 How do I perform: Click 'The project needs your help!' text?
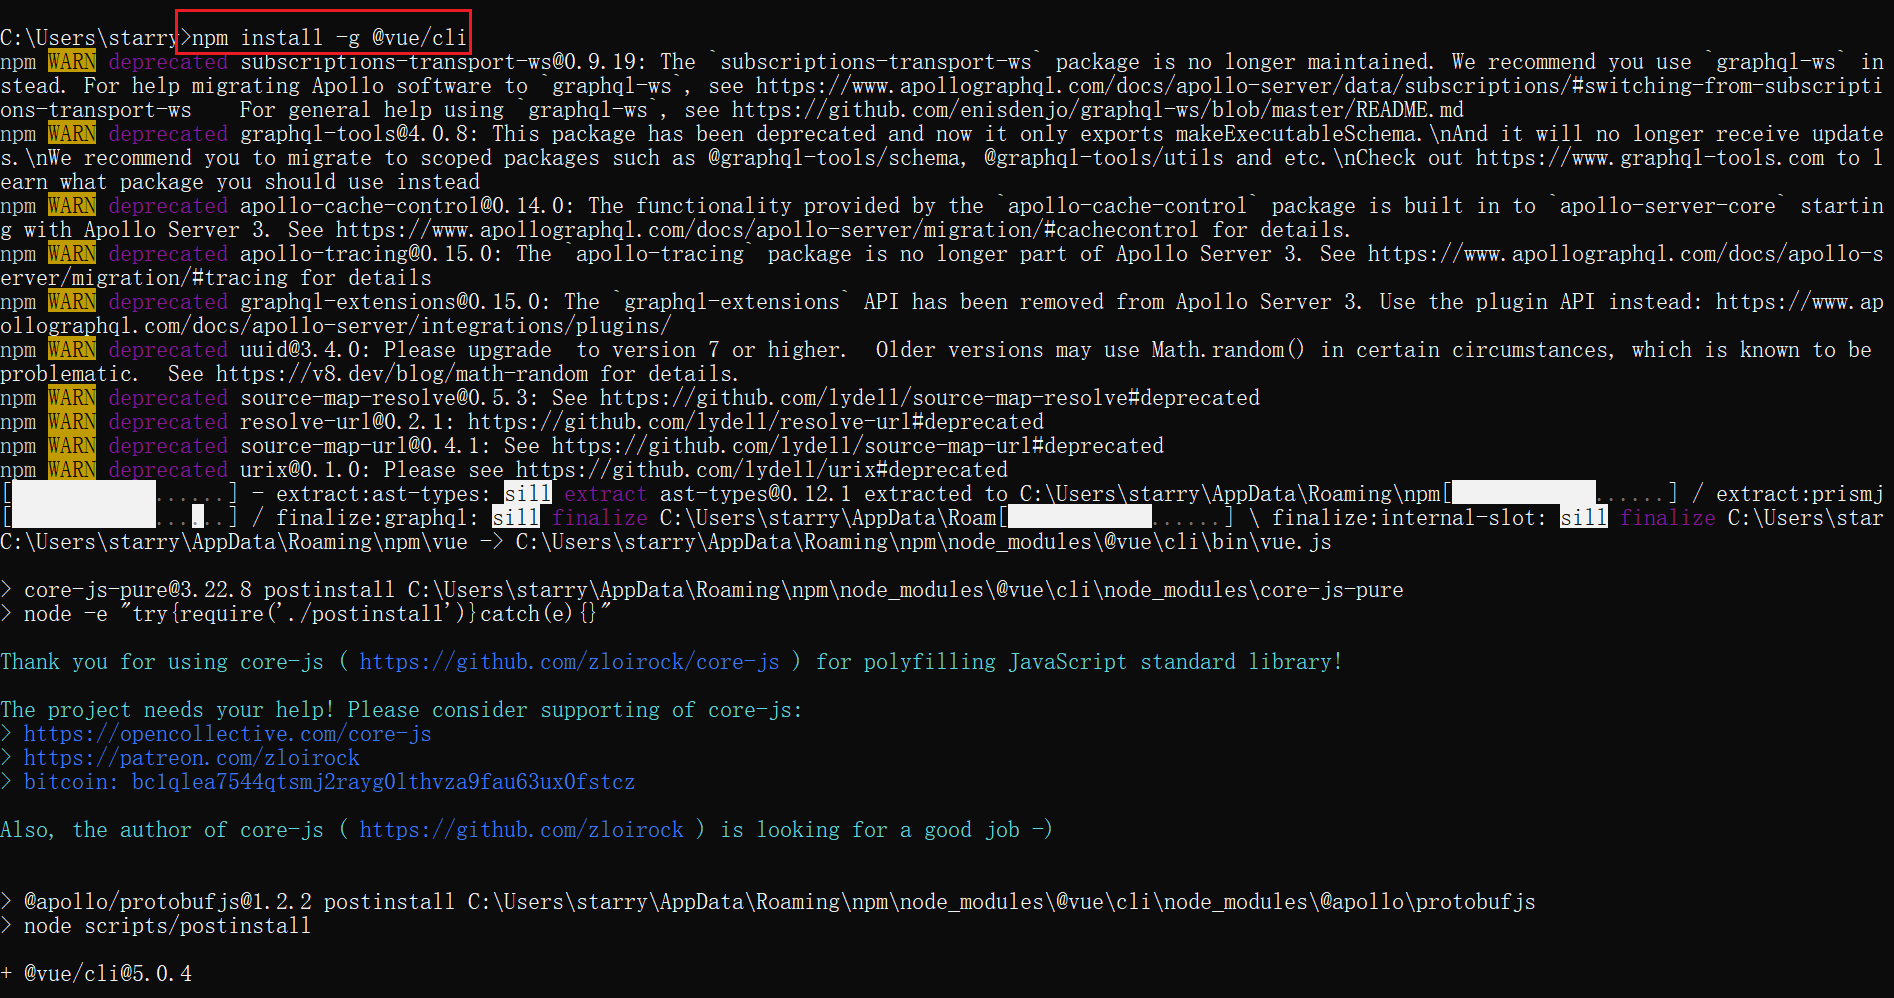tap(167, 710)
